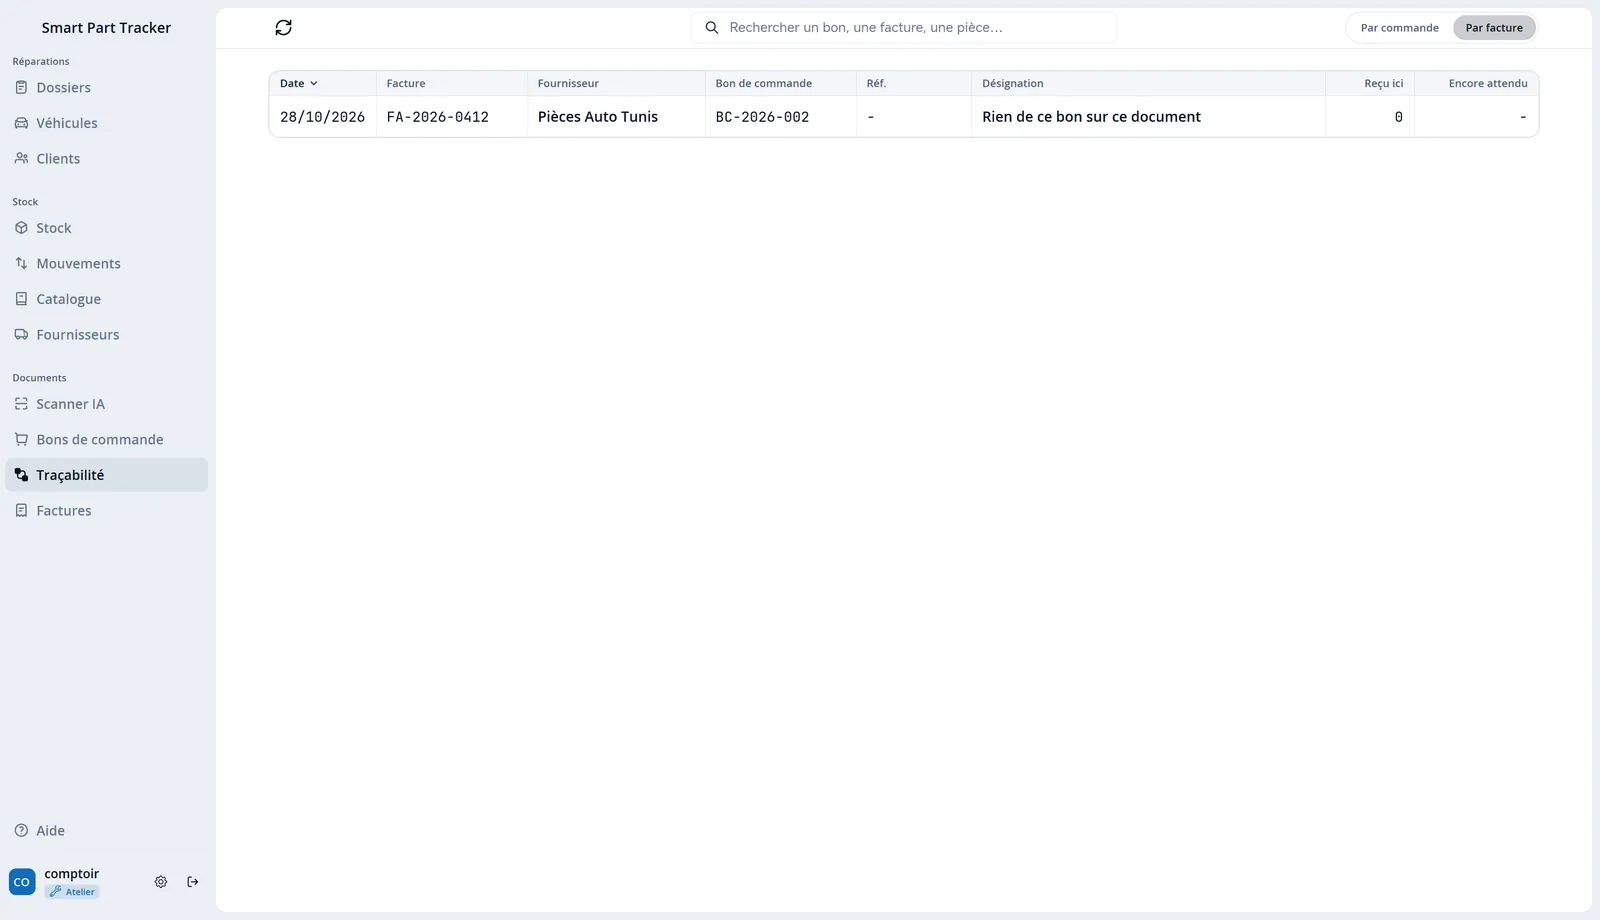
Task: Click the text Rien de ce bon sur ce document
Action: 1092,117
